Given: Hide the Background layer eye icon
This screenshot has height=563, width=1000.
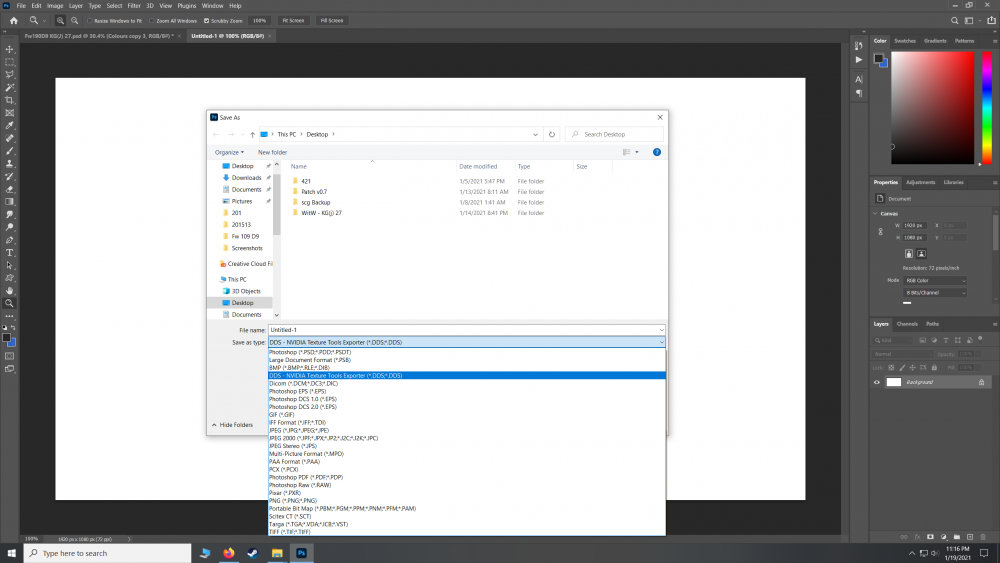Looking at the screenshot, I should (x=877, y=382).
